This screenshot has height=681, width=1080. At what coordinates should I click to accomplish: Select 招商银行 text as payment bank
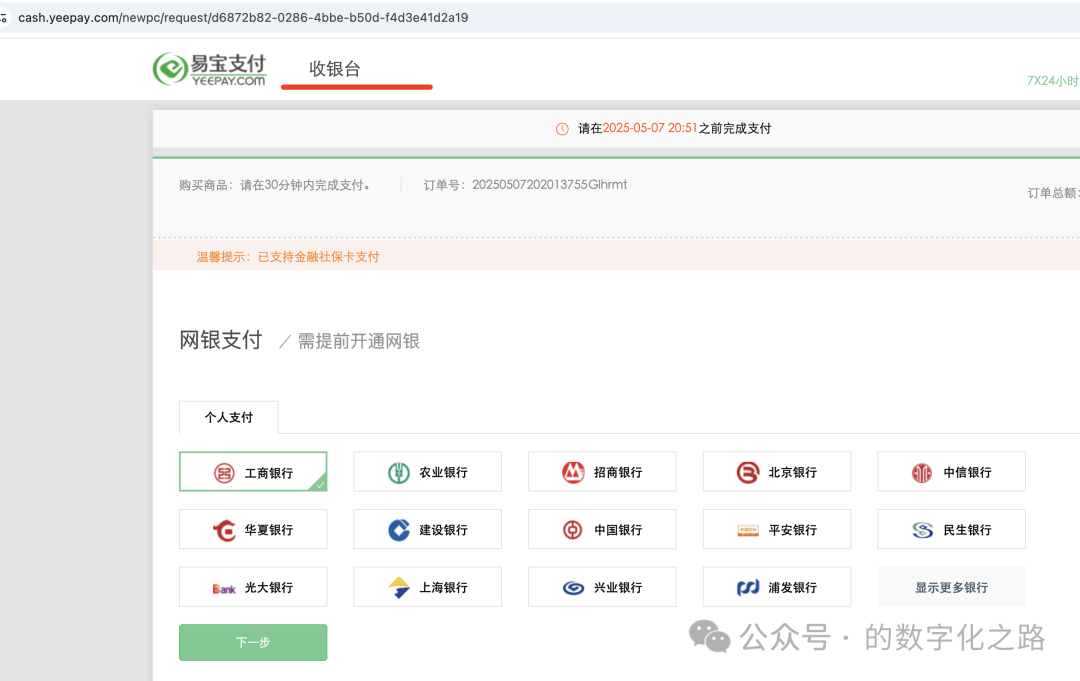click(x=618, y=472)
